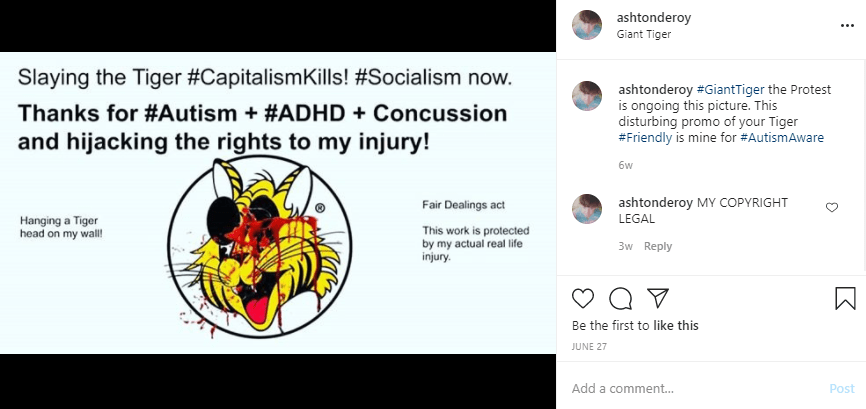Save the post with the bookmark icon
Viewport: 866px width, 409px height.
[845, 298]
